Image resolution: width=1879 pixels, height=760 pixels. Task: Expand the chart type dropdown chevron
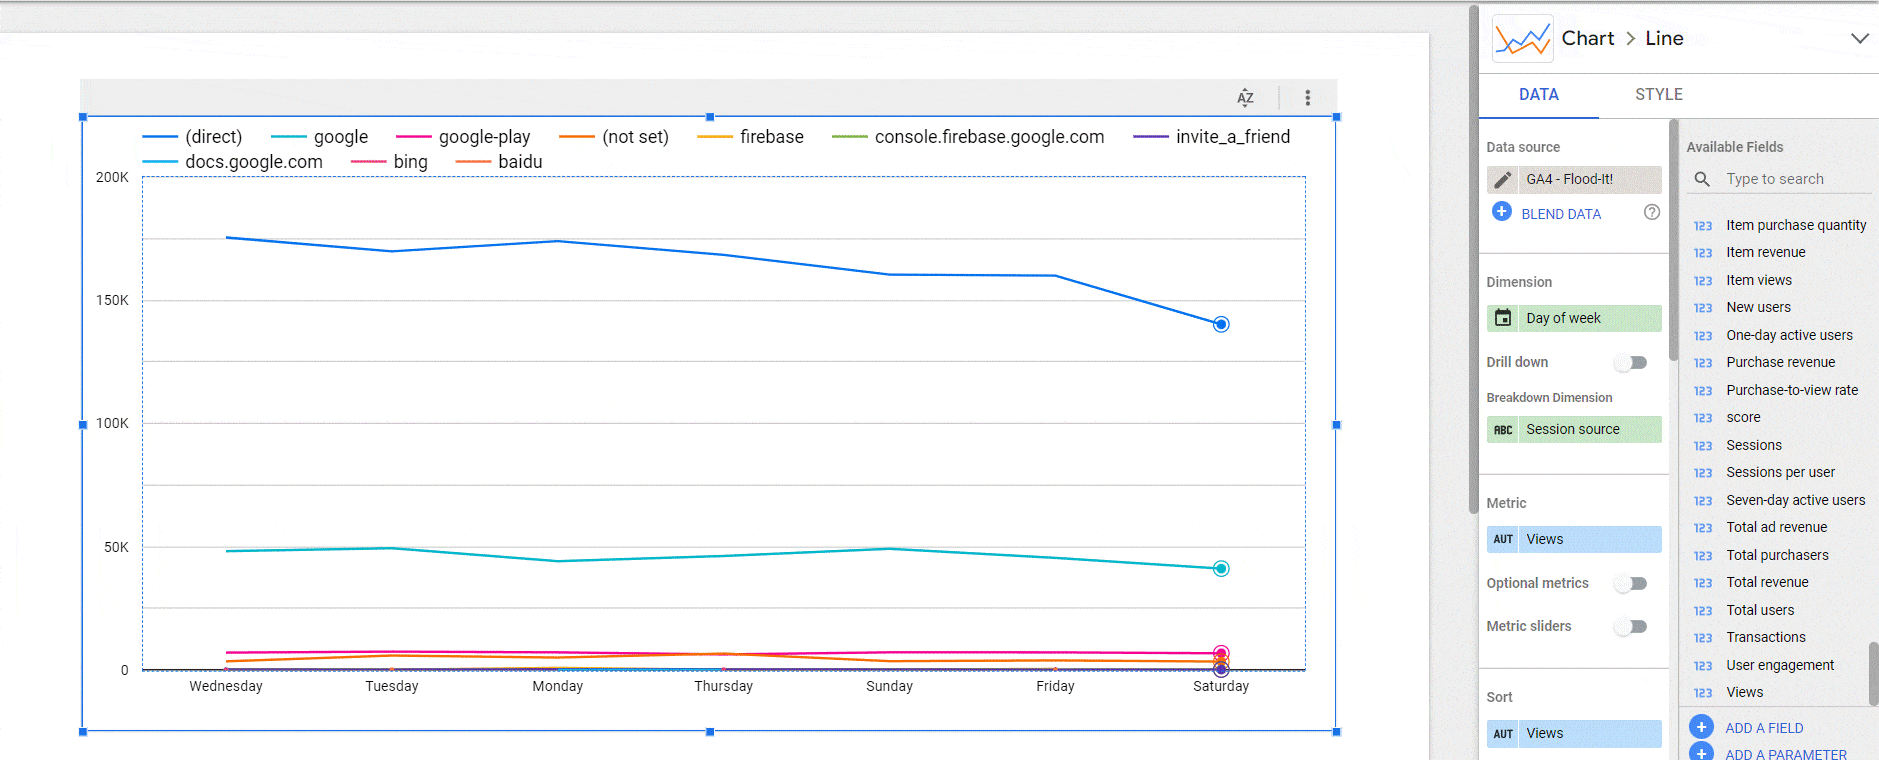pyautogui.click(x=1859, y=38)
